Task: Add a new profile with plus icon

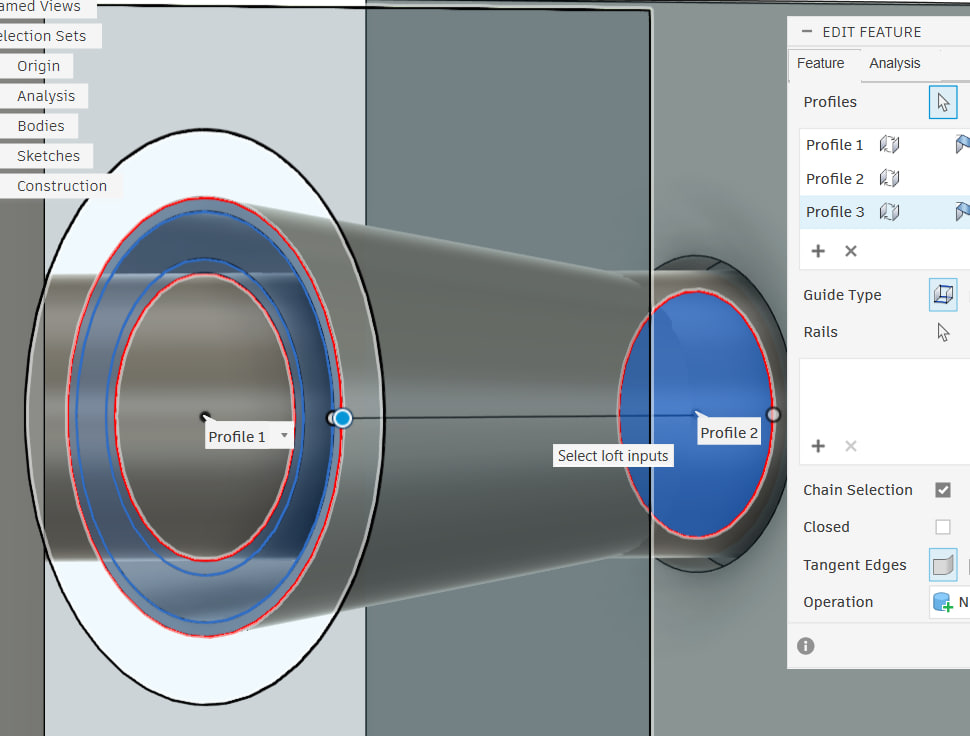Action: (x=818, y=250)
